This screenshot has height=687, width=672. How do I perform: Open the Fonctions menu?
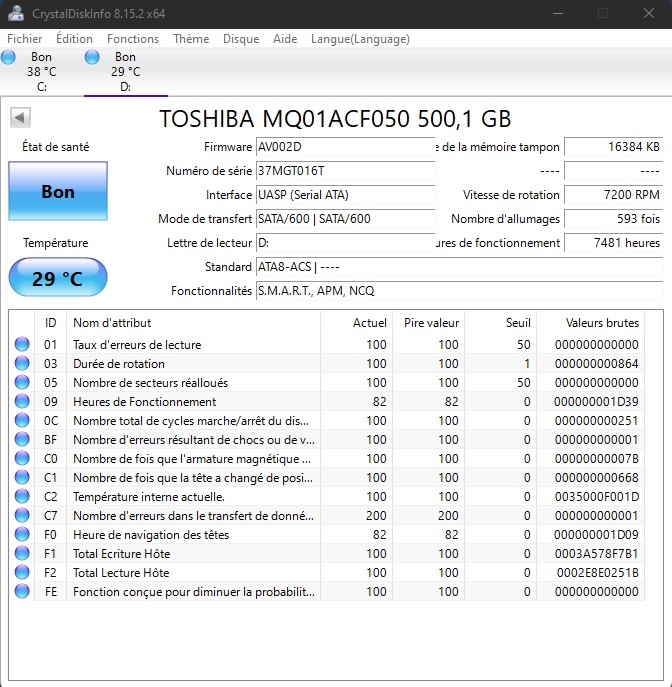tap(133, 39)
